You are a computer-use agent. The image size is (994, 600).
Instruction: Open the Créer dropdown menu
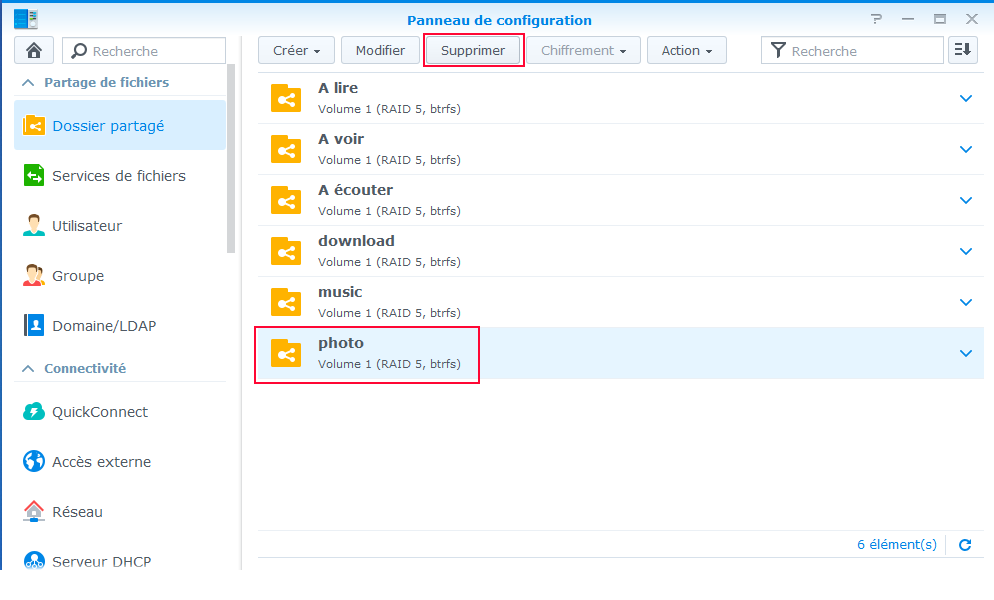click(x=296, y=50)
